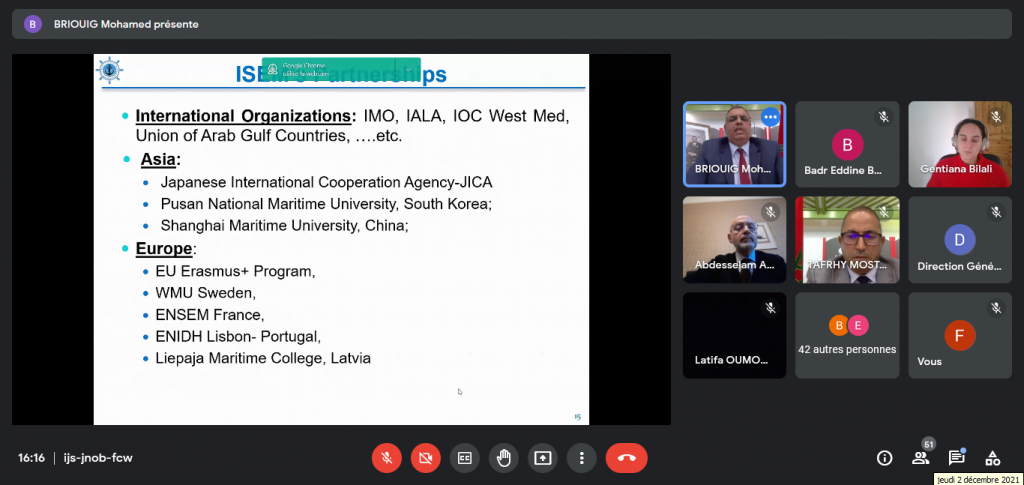Open the chat messages panel
Image resolution: width=1024 pixels, height=485 pixels.
[956, 458]
